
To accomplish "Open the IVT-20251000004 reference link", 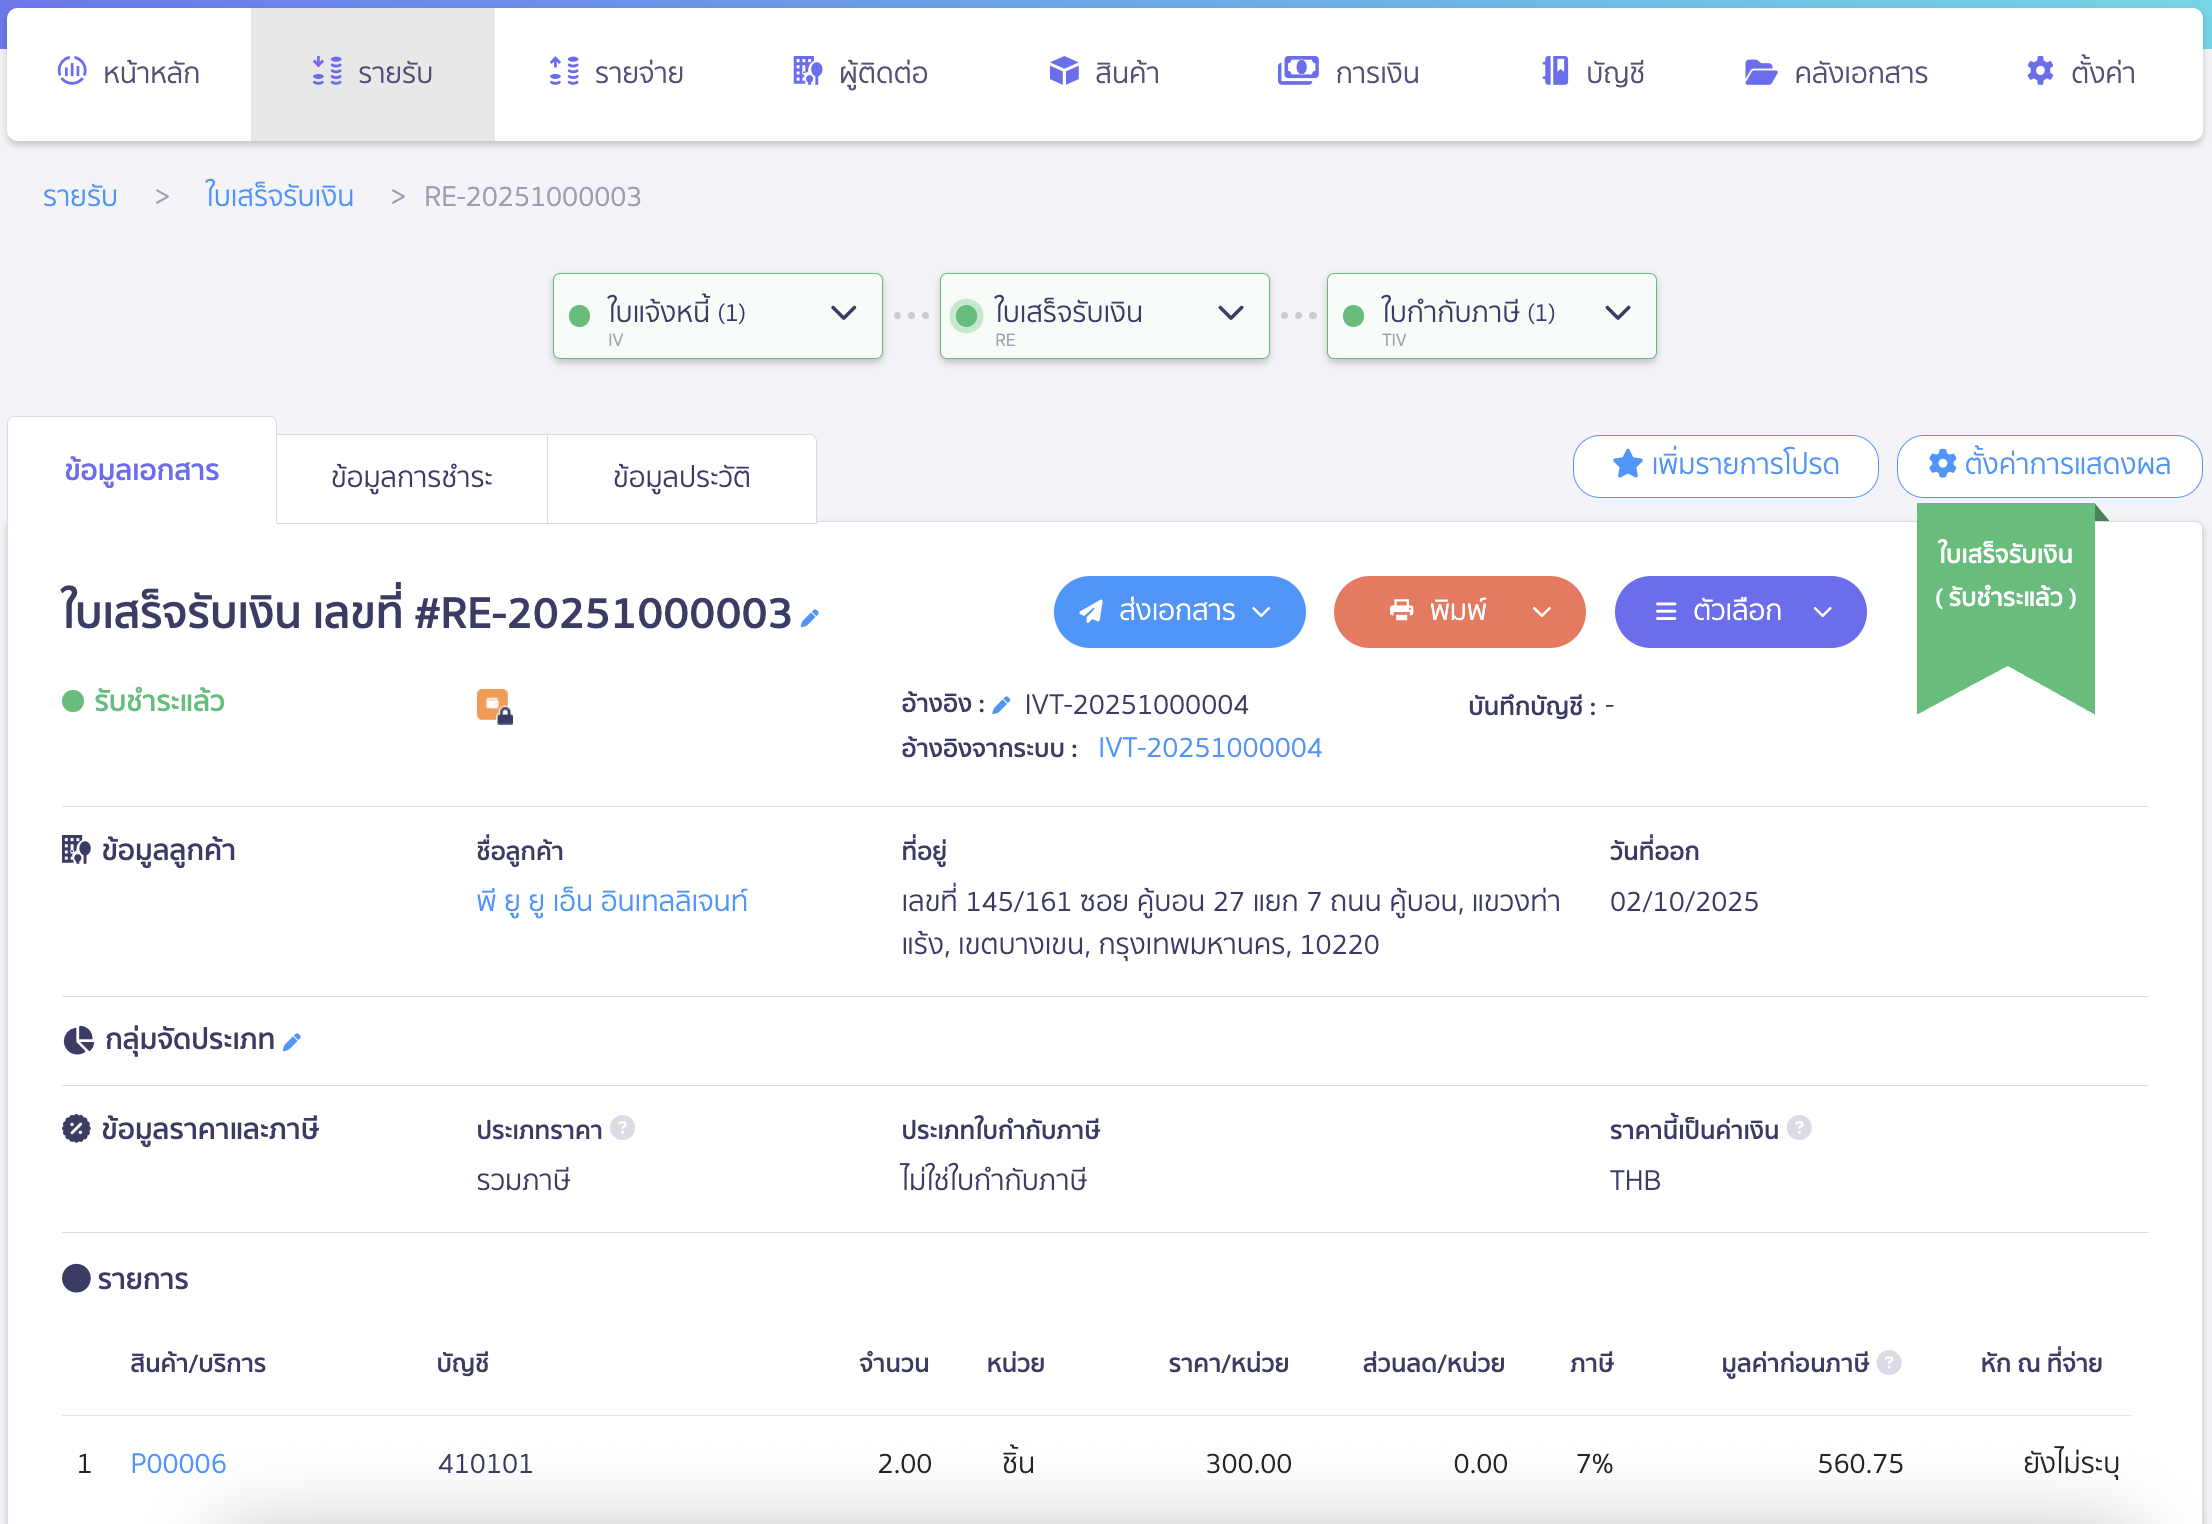I will pos(1209,747).
